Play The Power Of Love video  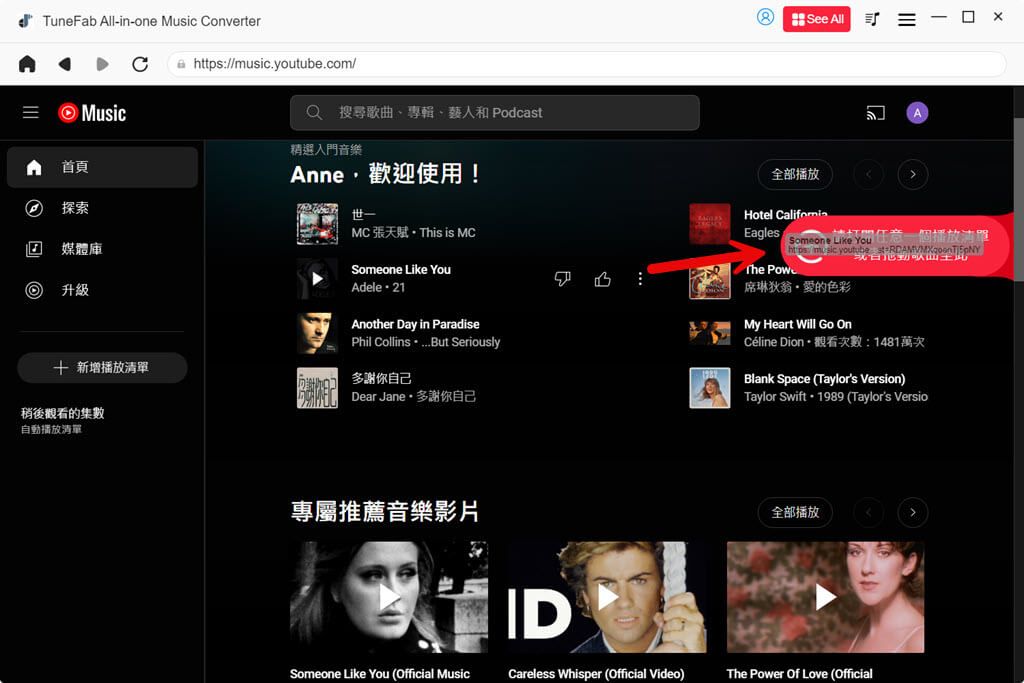click(825, 597)
